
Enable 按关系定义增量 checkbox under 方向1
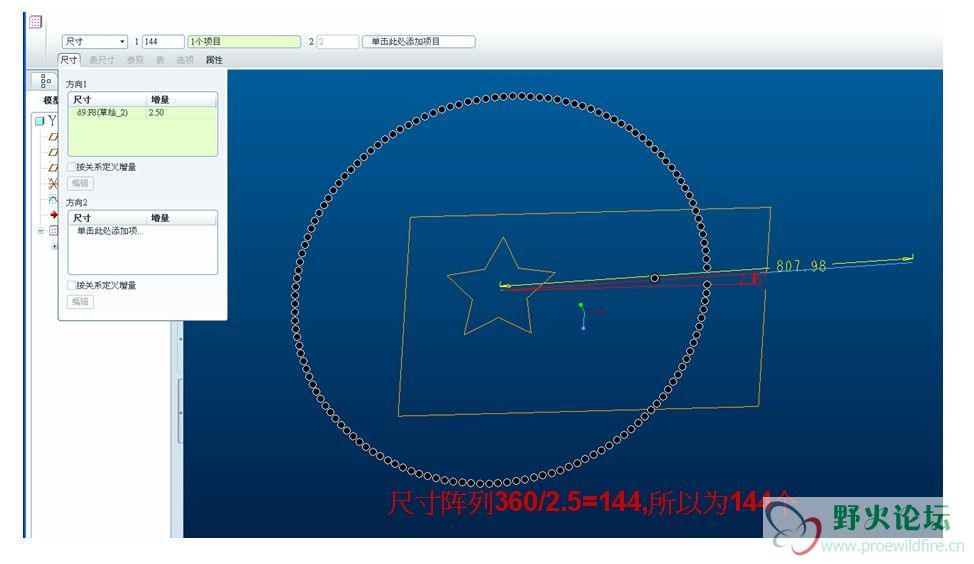pyautogui.click(x=71, y=166)
